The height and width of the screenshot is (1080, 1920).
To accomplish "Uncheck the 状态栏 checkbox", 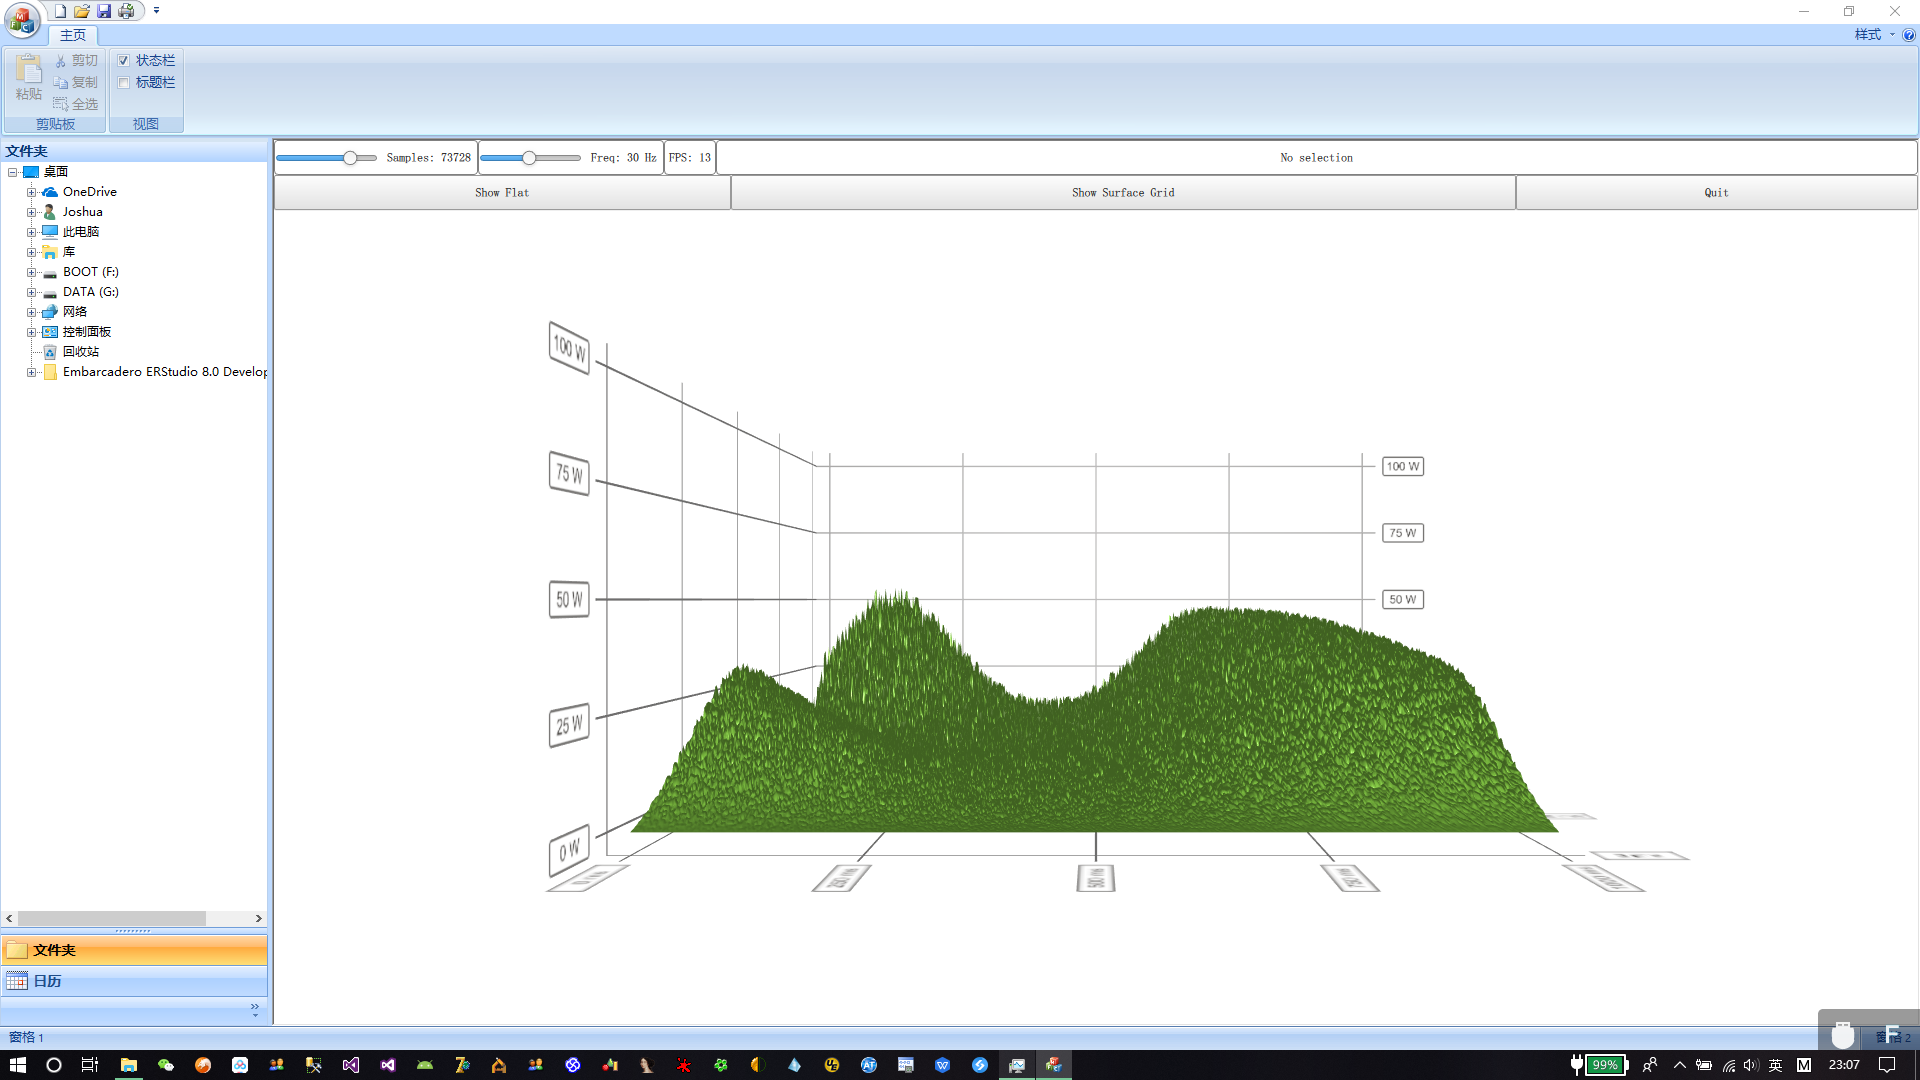I will coord(124,61).
